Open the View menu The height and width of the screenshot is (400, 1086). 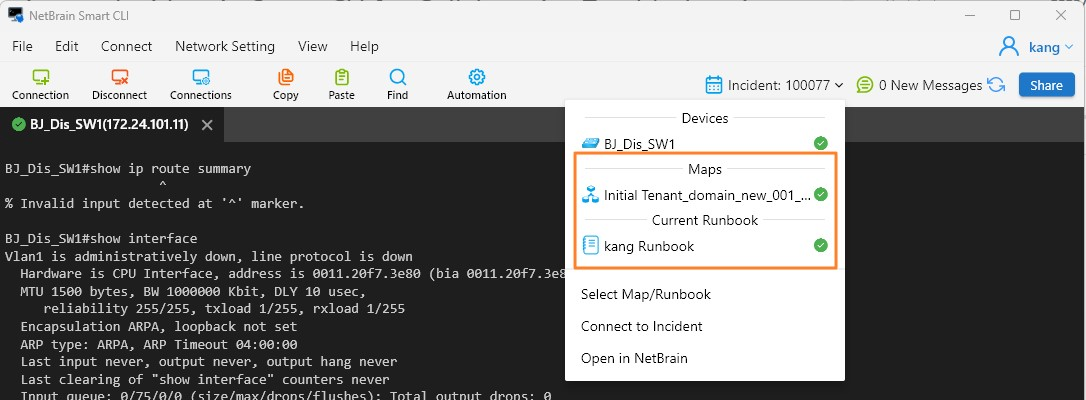pyautogui.click(x=312, y=46)
